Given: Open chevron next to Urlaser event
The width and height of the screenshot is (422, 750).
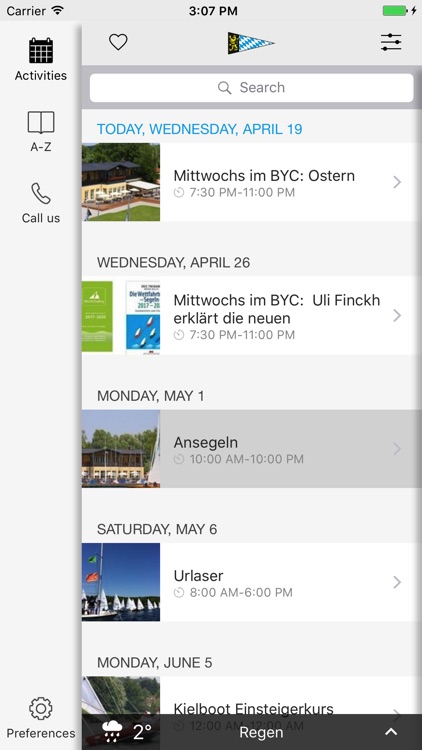Looking at the screenshot, I should point(397,582).
